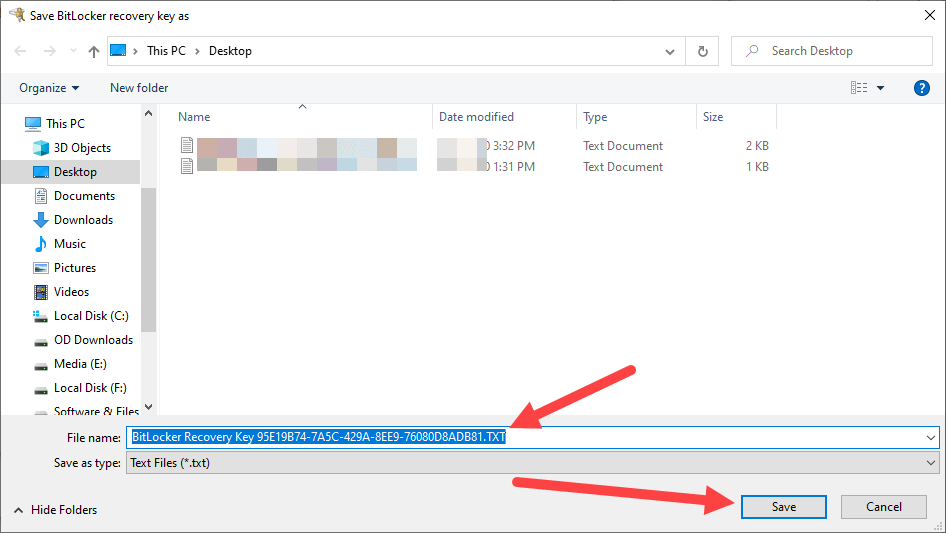
Task: Open OD Downloads drive in sidebar
Action: [x=93, y=340]
